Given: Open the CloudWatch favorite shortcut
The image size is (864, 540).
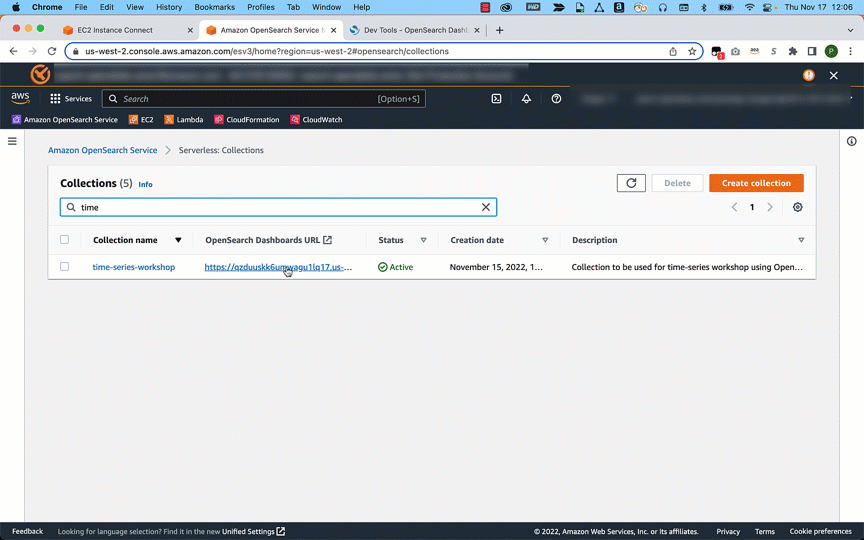Looking at the screenshot, I should (x=316, y=120).
